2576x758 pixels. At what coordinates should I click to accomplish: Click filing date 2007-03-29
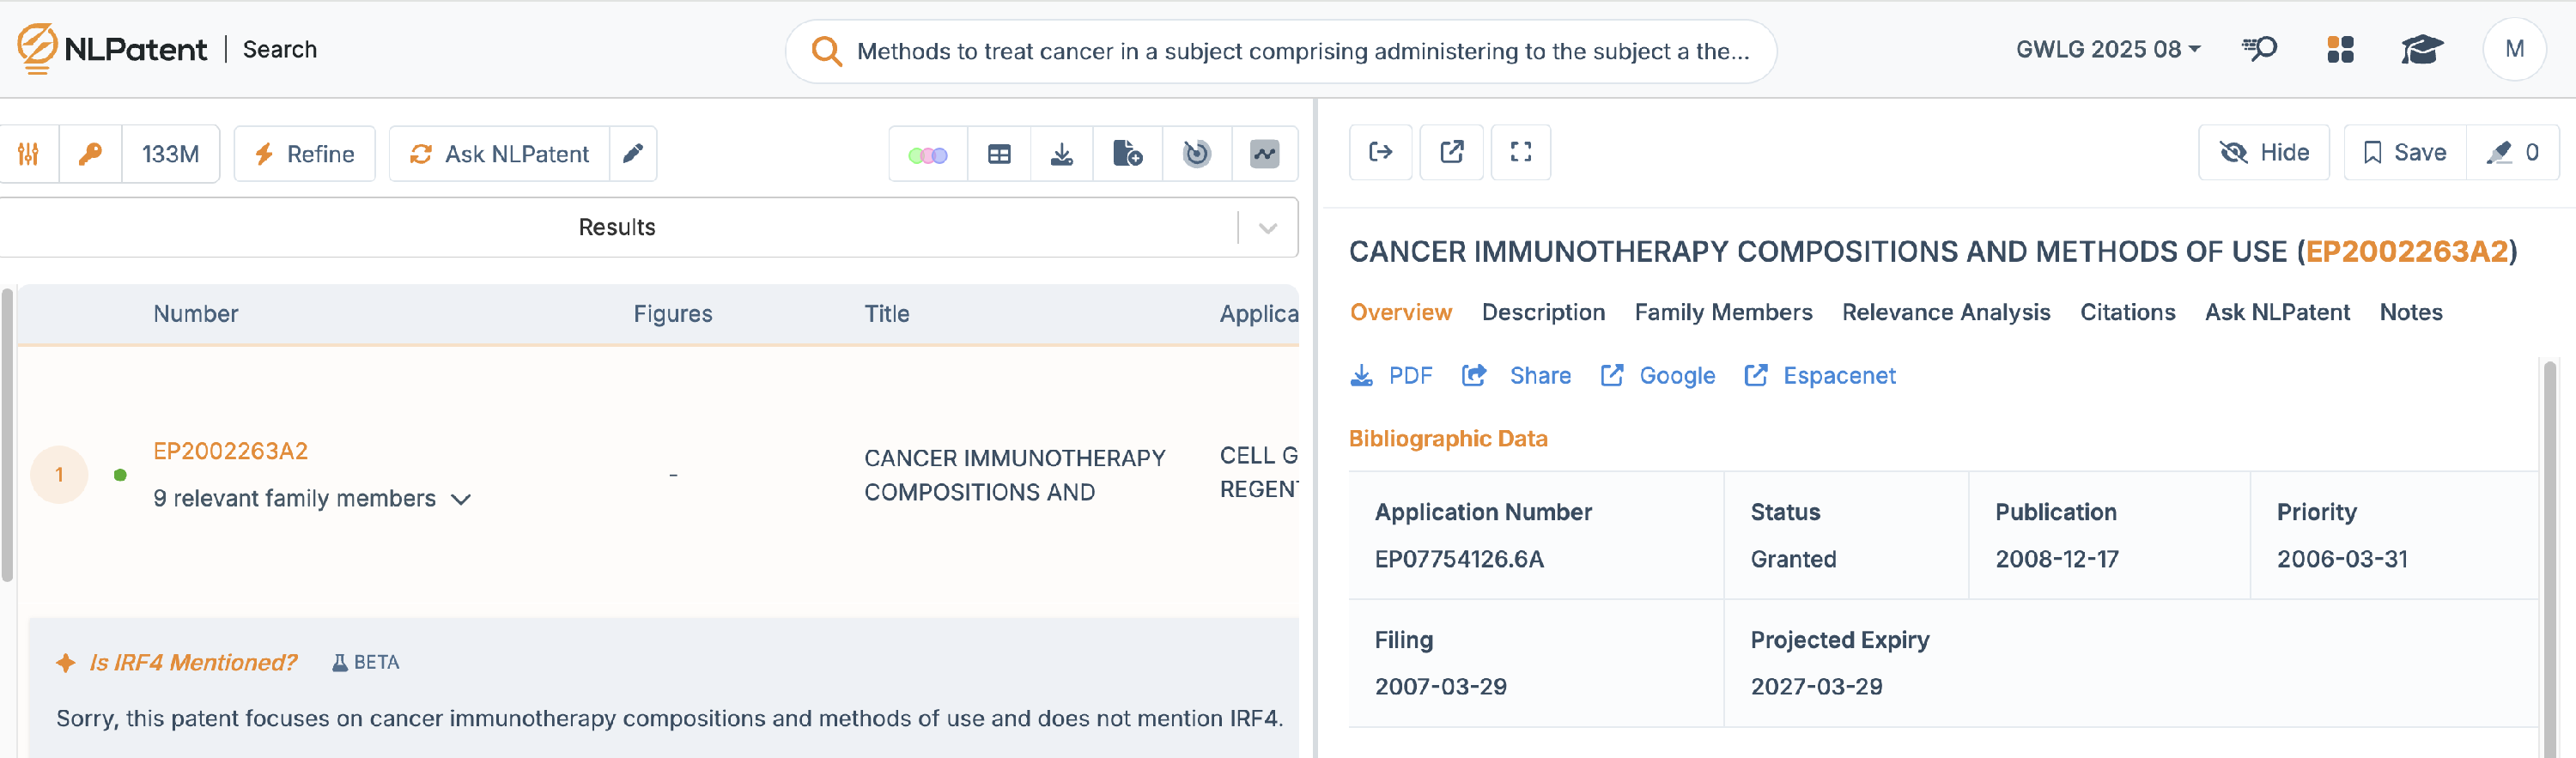pos(1440,687)
